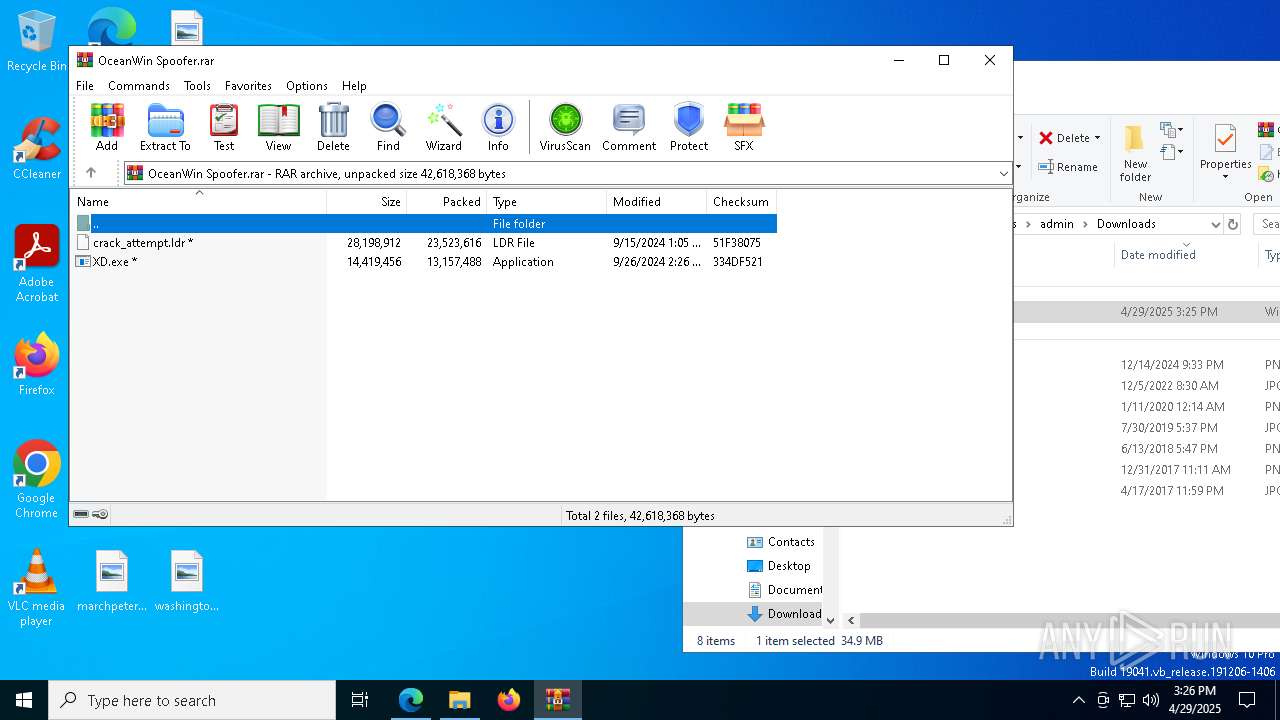The width and height of the screenshot is (1280, 720).
Task: Show archive Info
Action: click(x=498, y=127)
